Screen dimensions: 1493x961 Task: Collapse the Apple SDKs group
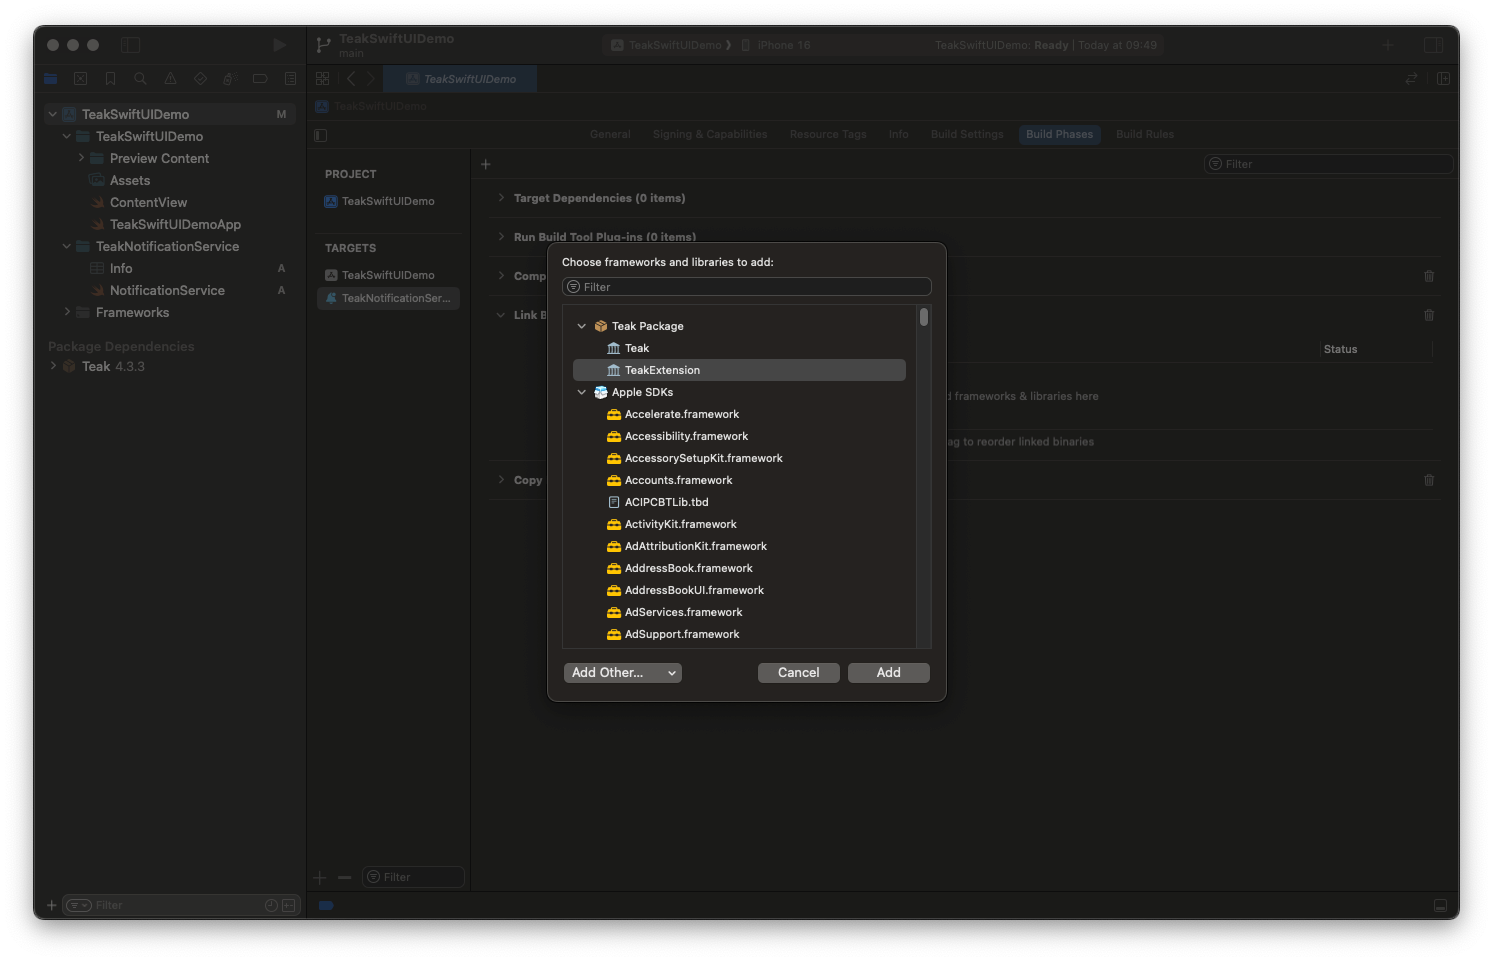coord(581,392)
